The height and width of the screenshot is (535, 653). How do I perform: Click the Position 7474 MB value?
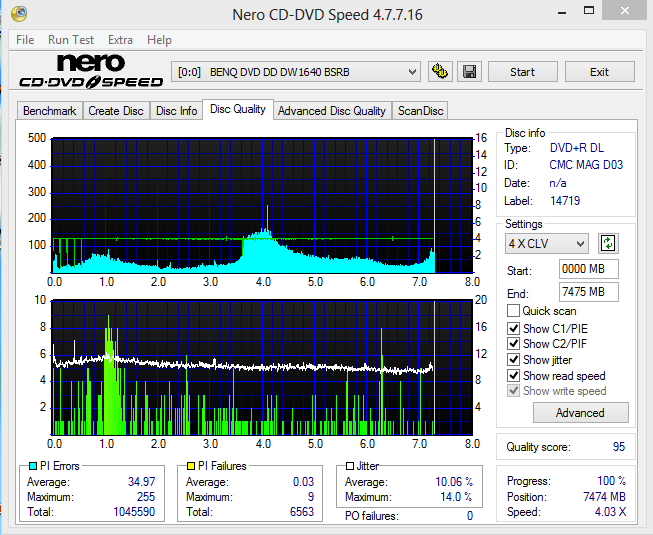point(604,497)
